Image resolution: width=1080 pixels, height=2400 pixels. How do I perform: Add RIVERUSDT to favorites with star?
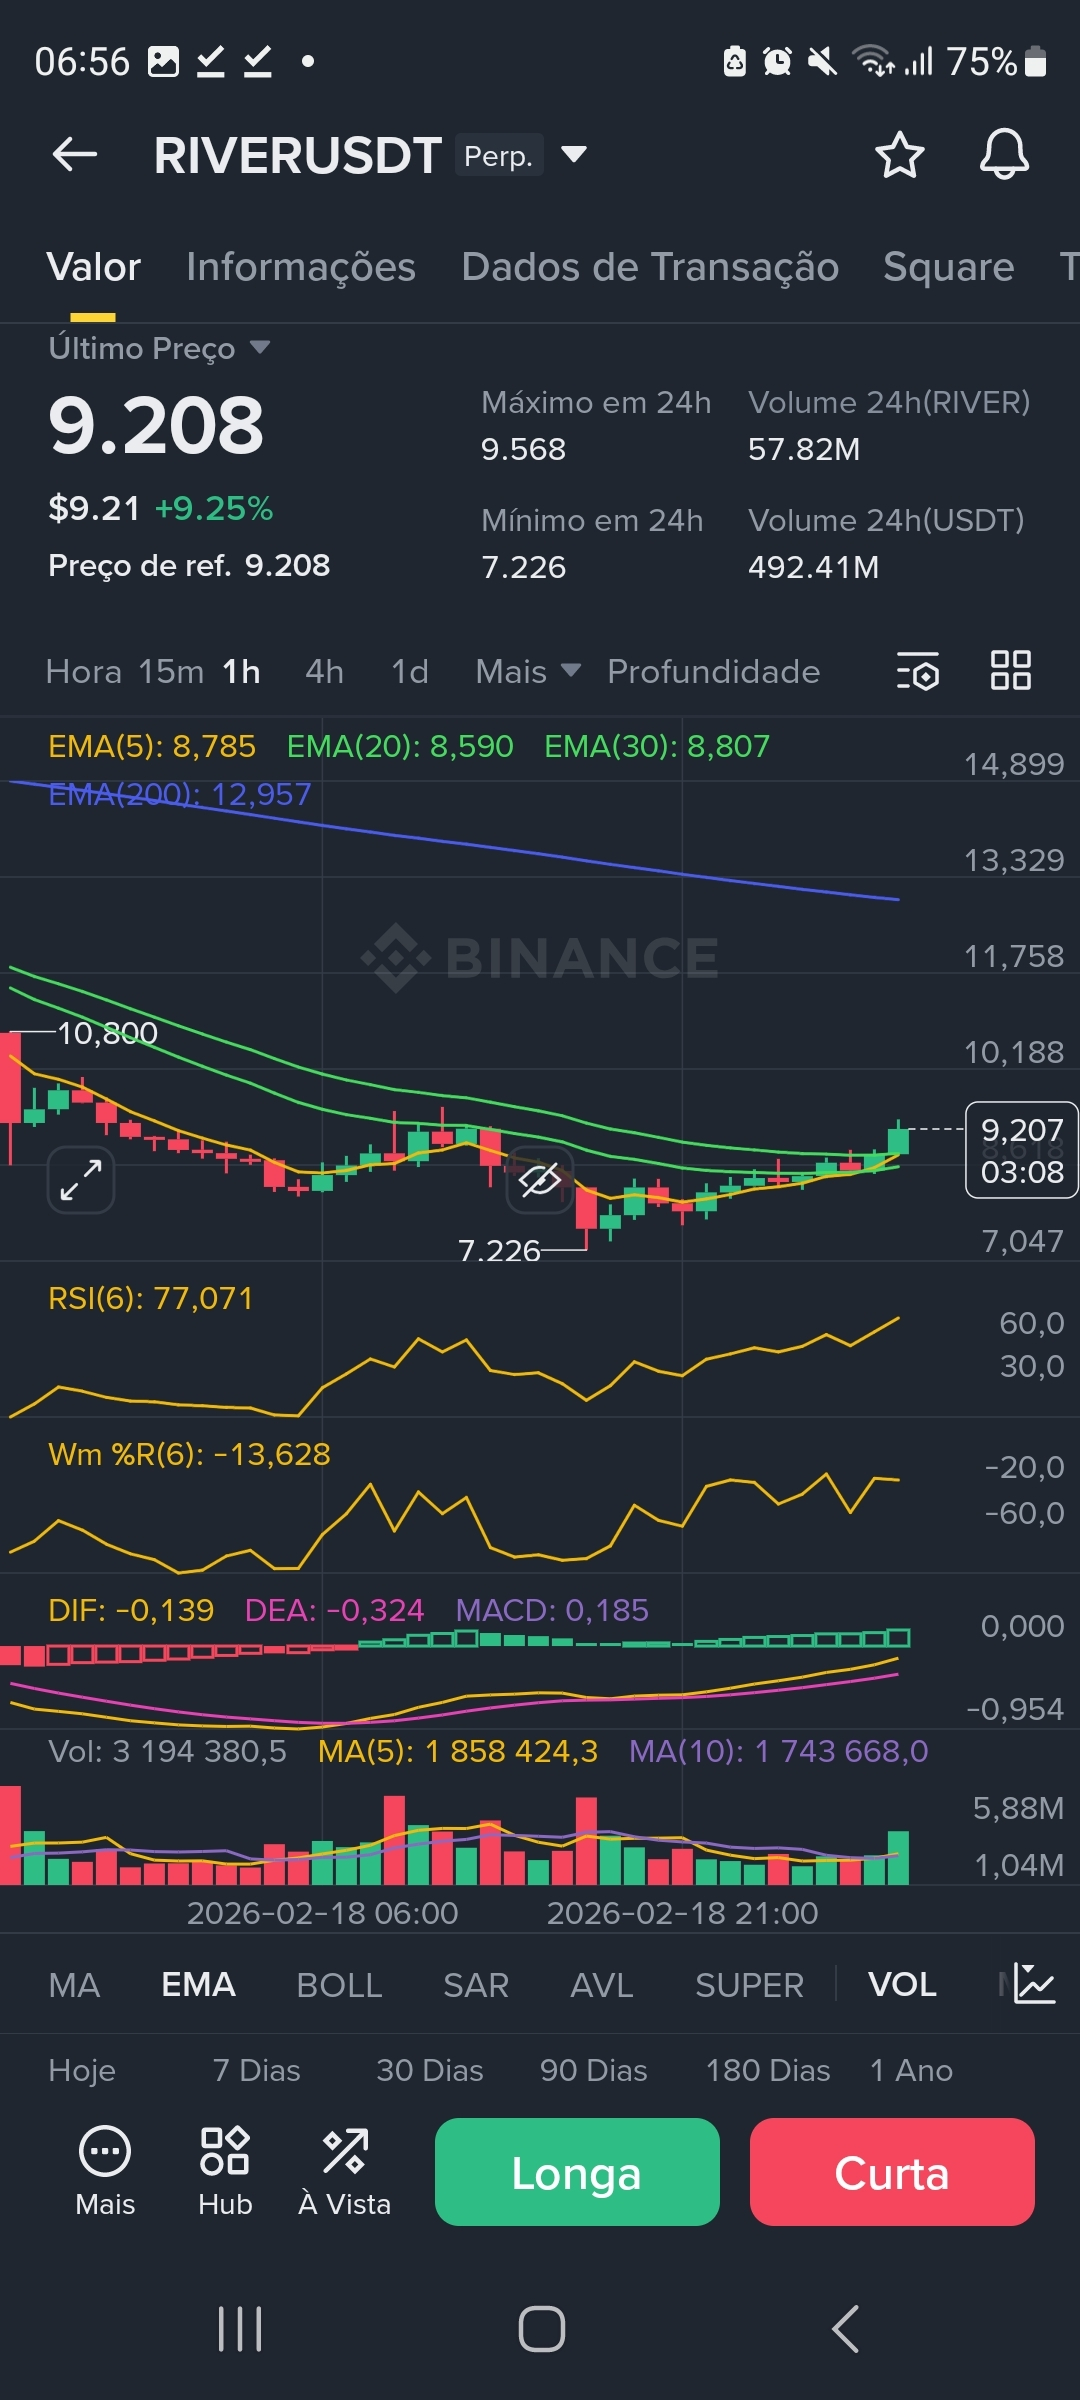pos(899,155)
